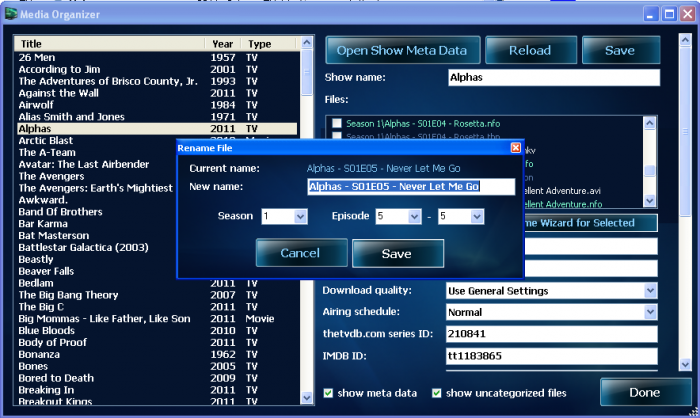Click the down arrow of the show list scrollbar
The image size is (700, 418).
(x=307, y=397)
